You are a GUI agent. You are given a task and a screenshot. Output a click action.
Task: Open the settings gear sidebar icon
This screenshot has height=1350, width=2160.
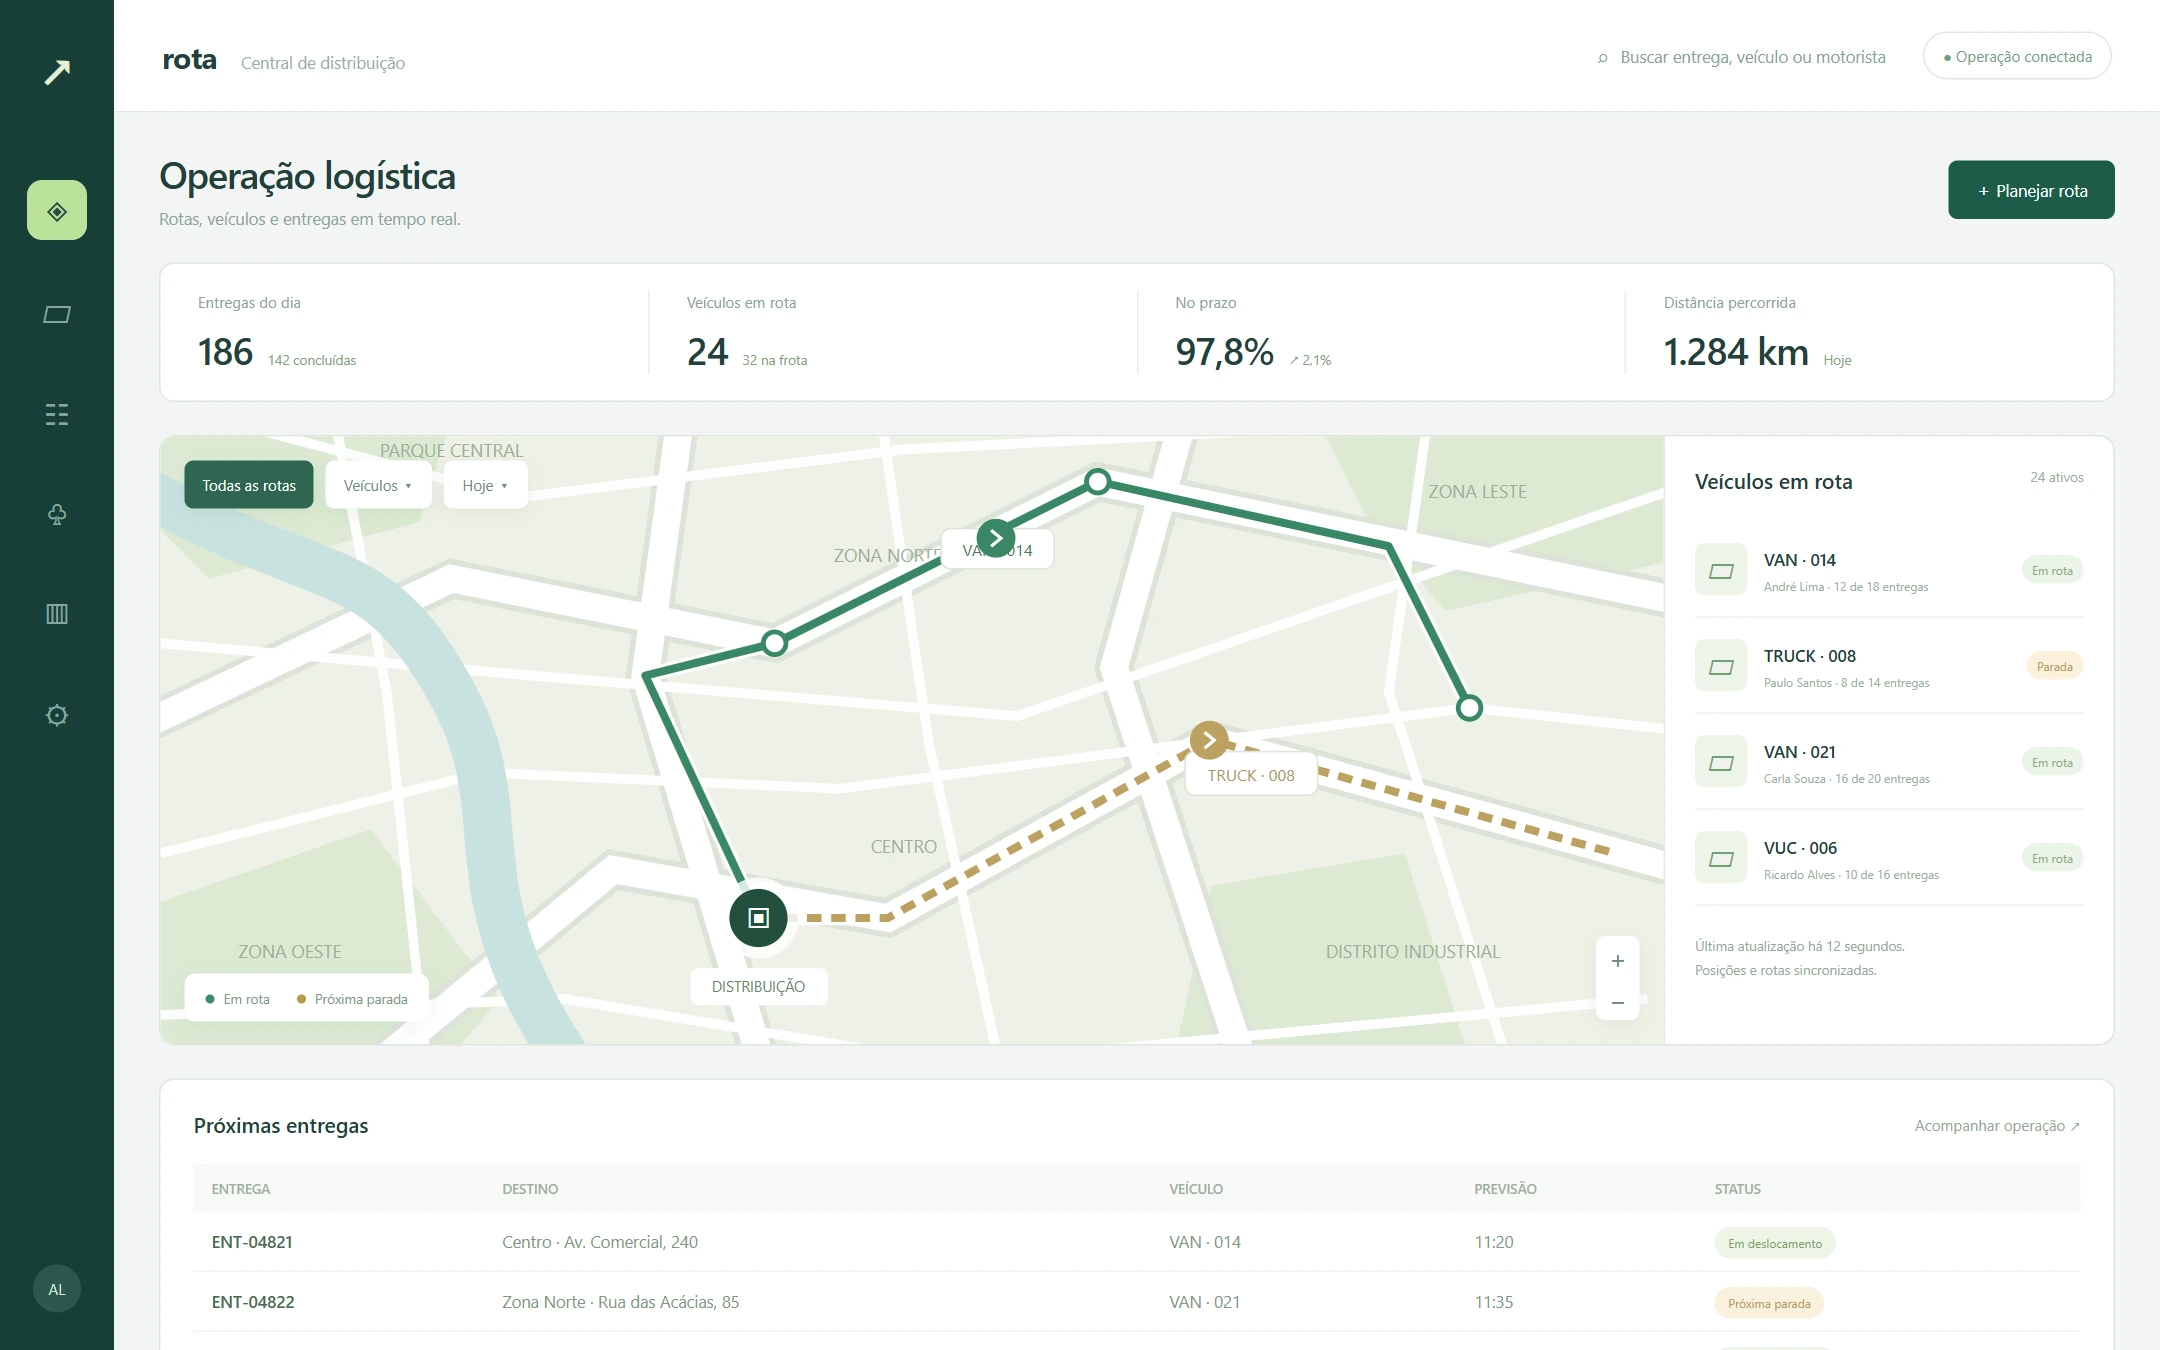(57, 715)
